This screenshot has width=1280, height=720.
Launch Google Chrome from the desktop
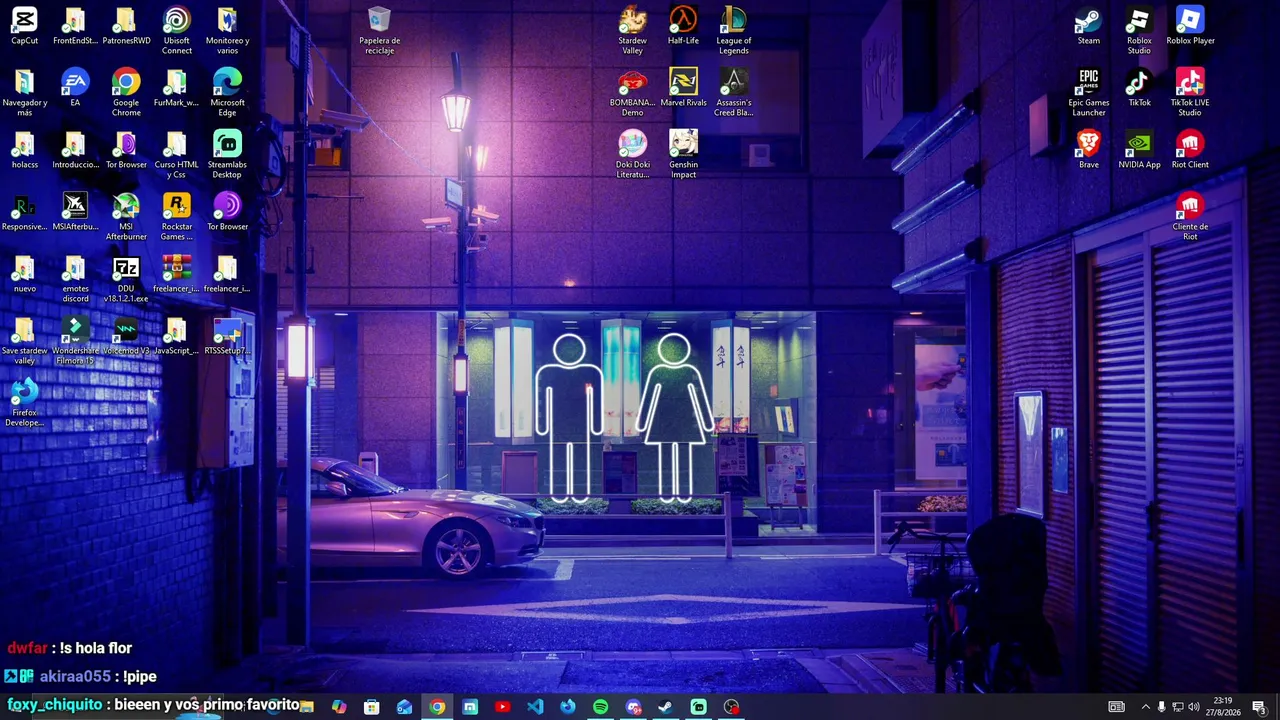[x=126, y=93]
